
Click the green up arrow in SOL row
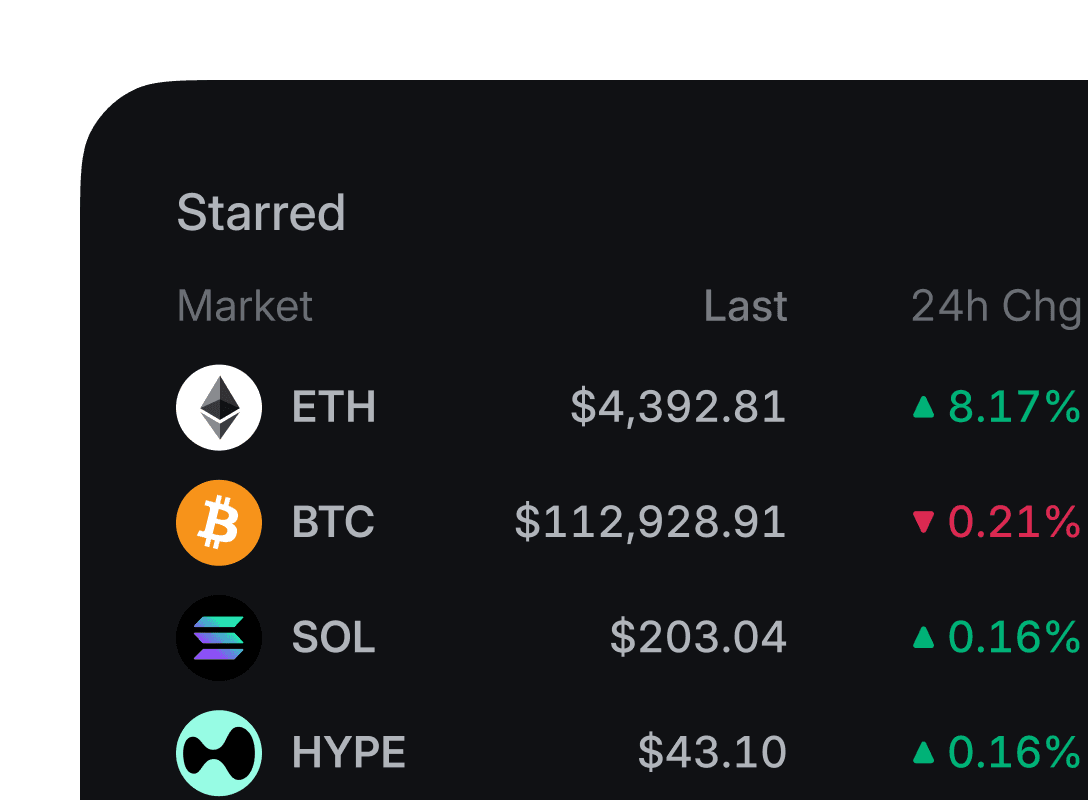(x=924, y=637)
